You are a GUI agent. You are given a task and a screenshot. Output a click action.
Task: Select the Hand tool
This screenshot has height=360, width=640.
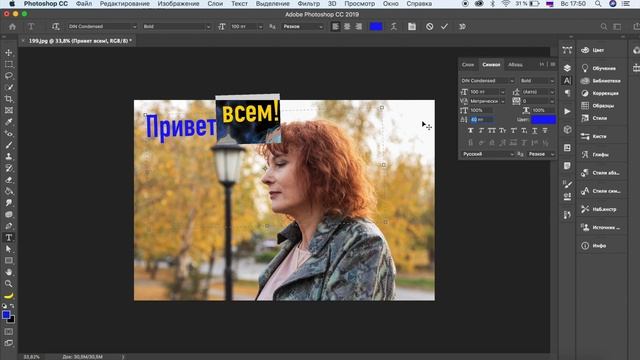coord(9,272)
